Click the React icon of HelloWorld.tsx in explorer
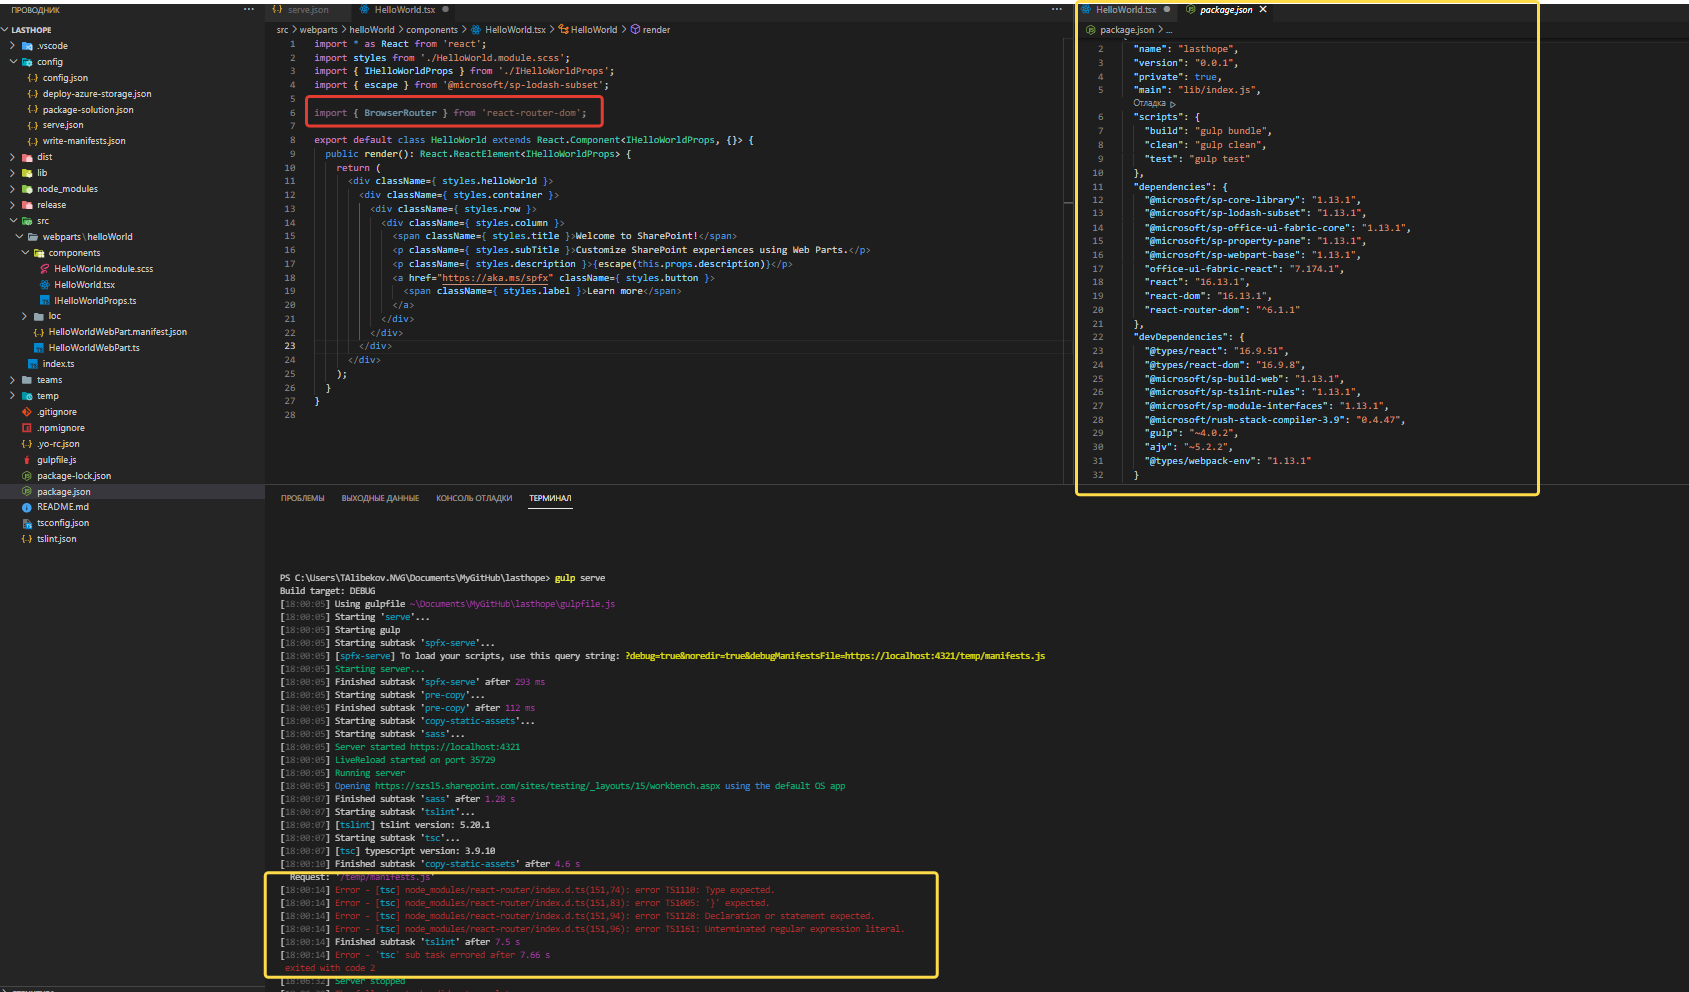The height and width of the screenshot is (992, 1689). coord(45,285)
